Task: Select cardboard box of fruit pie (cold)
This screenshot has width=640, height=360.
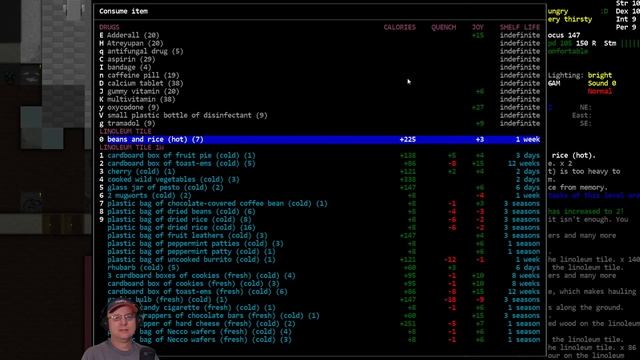Action: coord(181,155)
